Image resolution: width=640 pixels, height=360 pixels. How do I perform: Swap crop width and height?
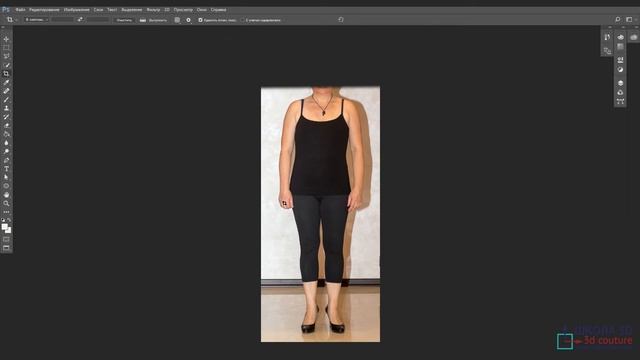pos(80,20)
